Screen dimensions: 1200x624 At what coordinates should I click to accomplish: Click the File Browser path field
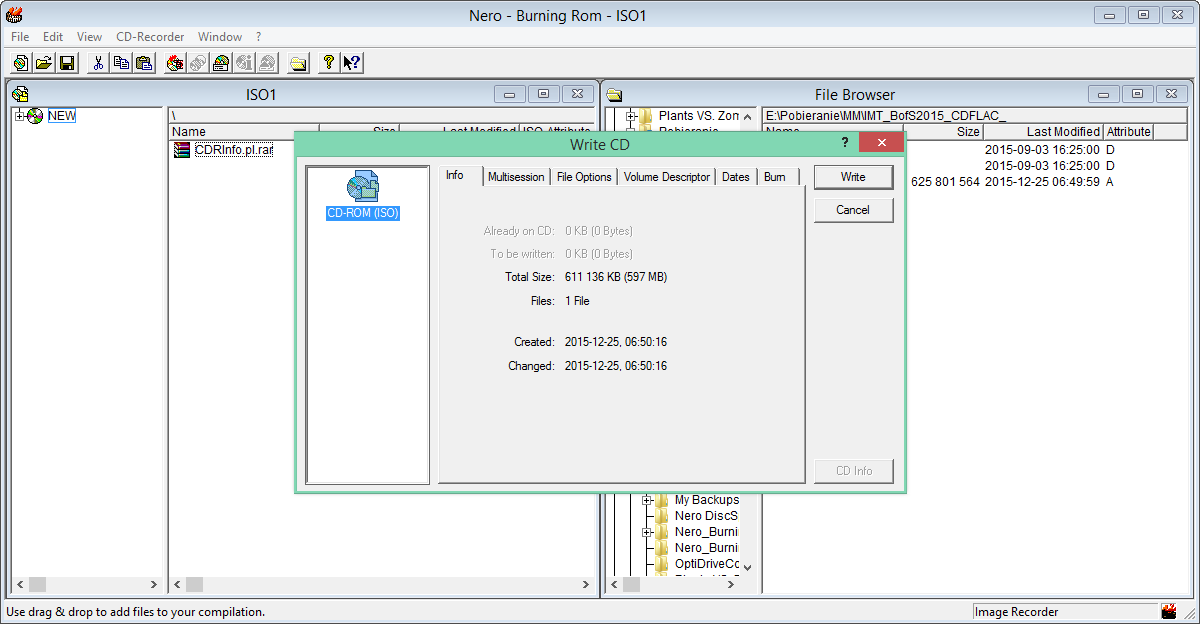pyautogui.click(x=976, y=116)
